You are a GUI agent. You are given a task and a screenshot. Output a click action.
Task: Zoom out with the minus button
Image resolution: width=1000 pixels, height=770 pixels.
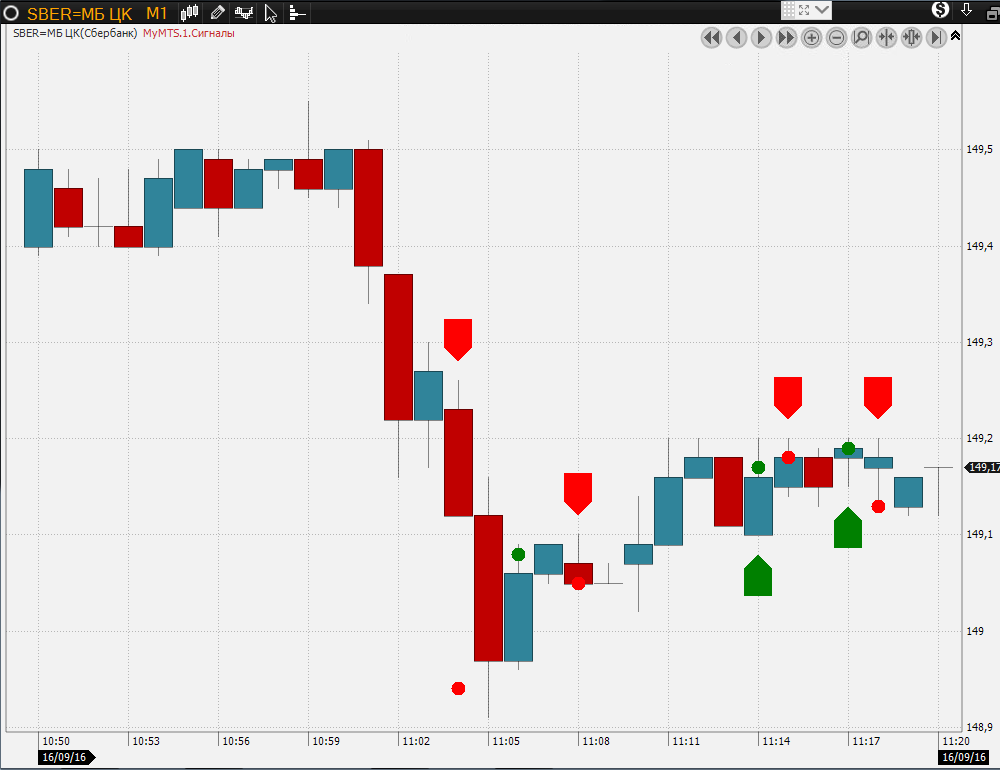coord(836,38)
